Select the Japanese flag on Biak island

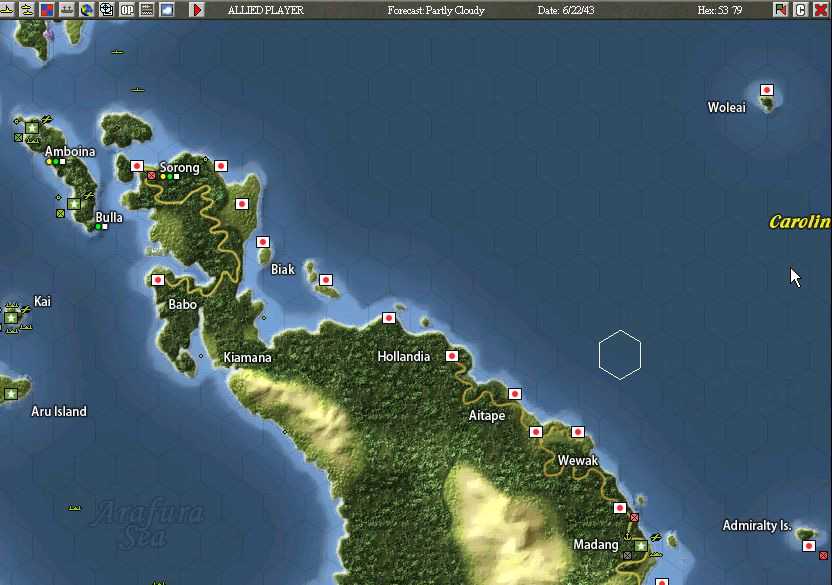326,280
